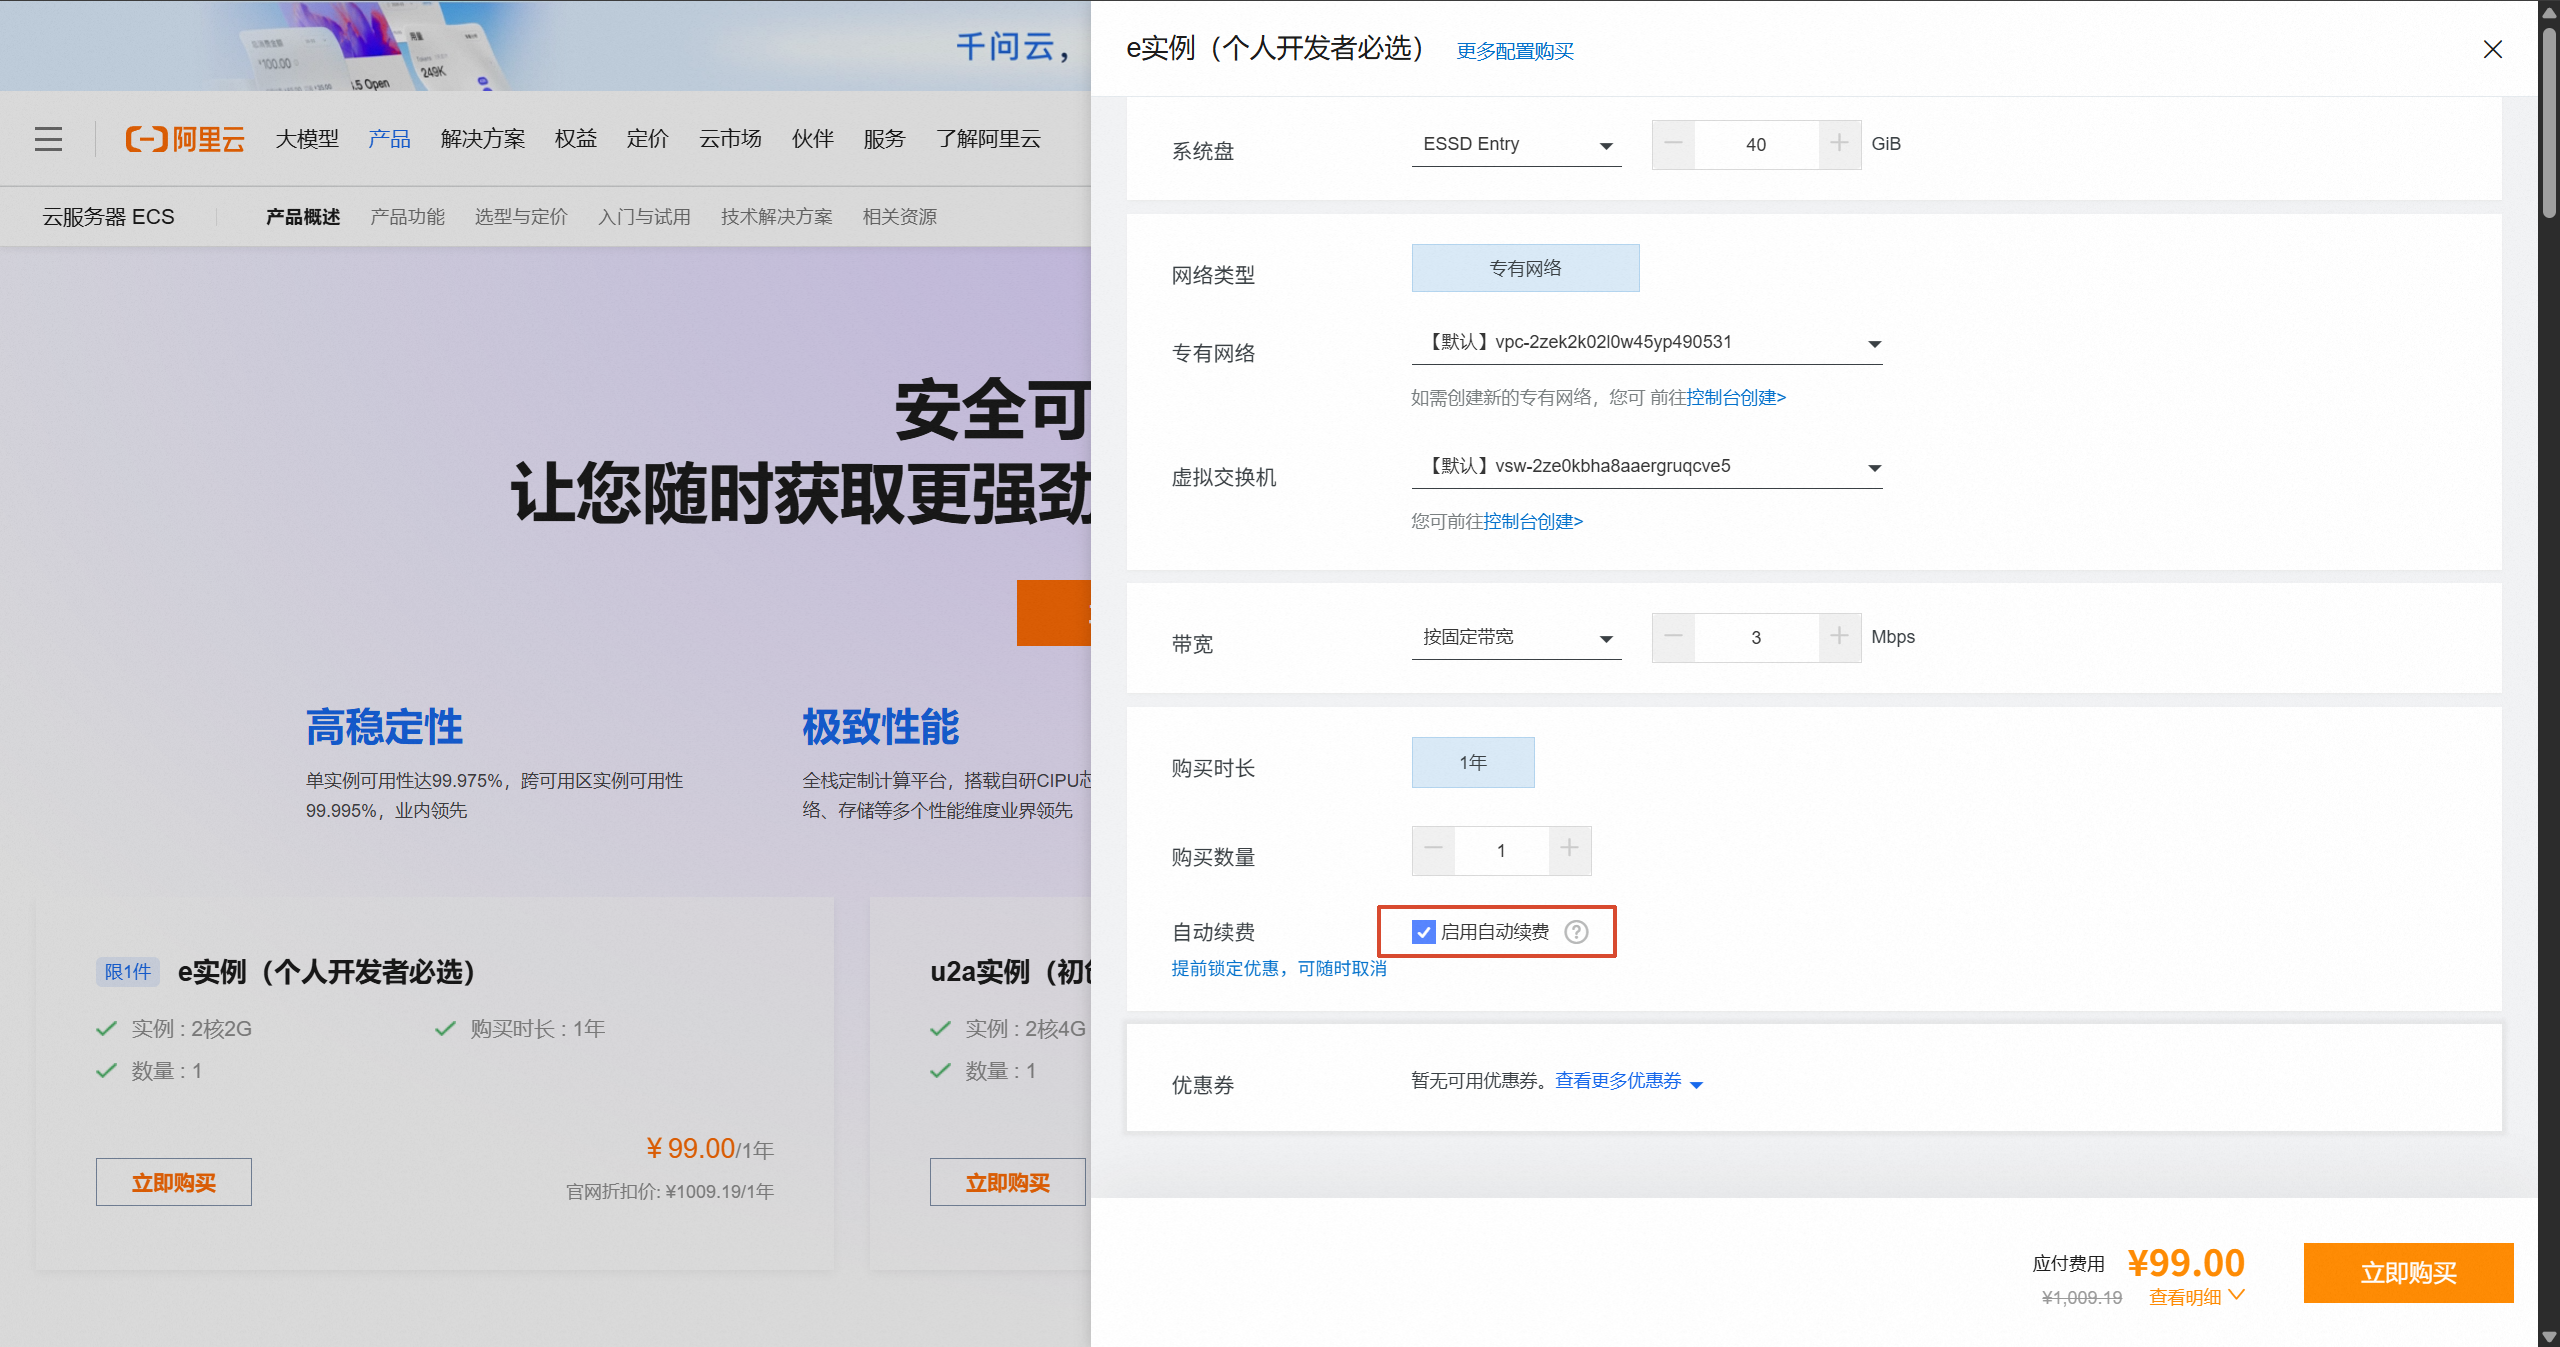Edit the system disk size value 40
Screen dimensions: 2560x1347
point(1756,144)
